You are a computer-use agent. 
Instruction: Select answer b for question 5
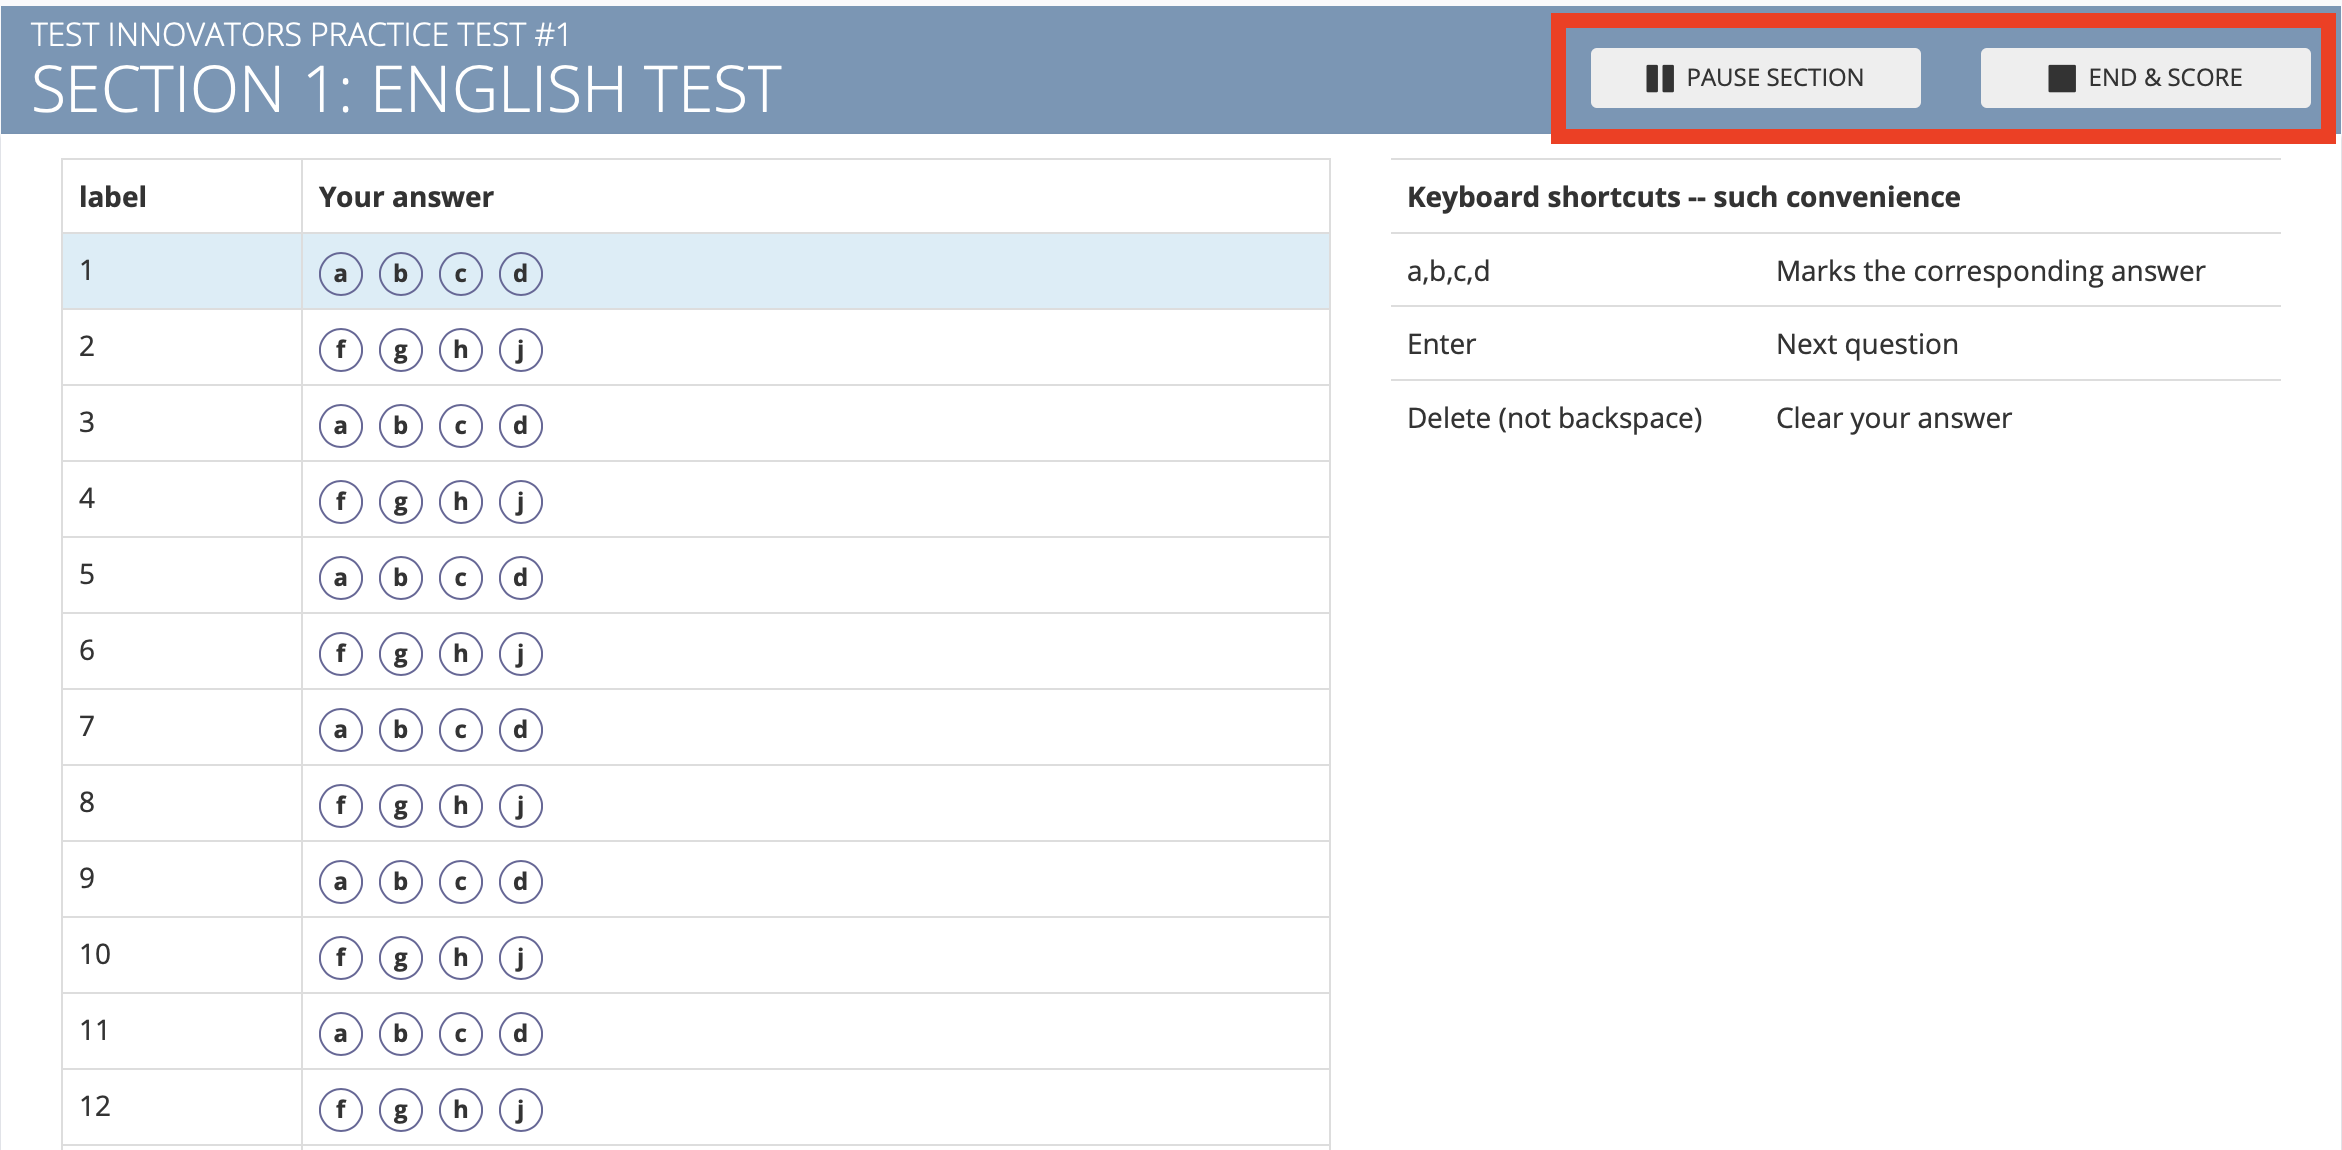pyautogui.click(x=400, y=578)
